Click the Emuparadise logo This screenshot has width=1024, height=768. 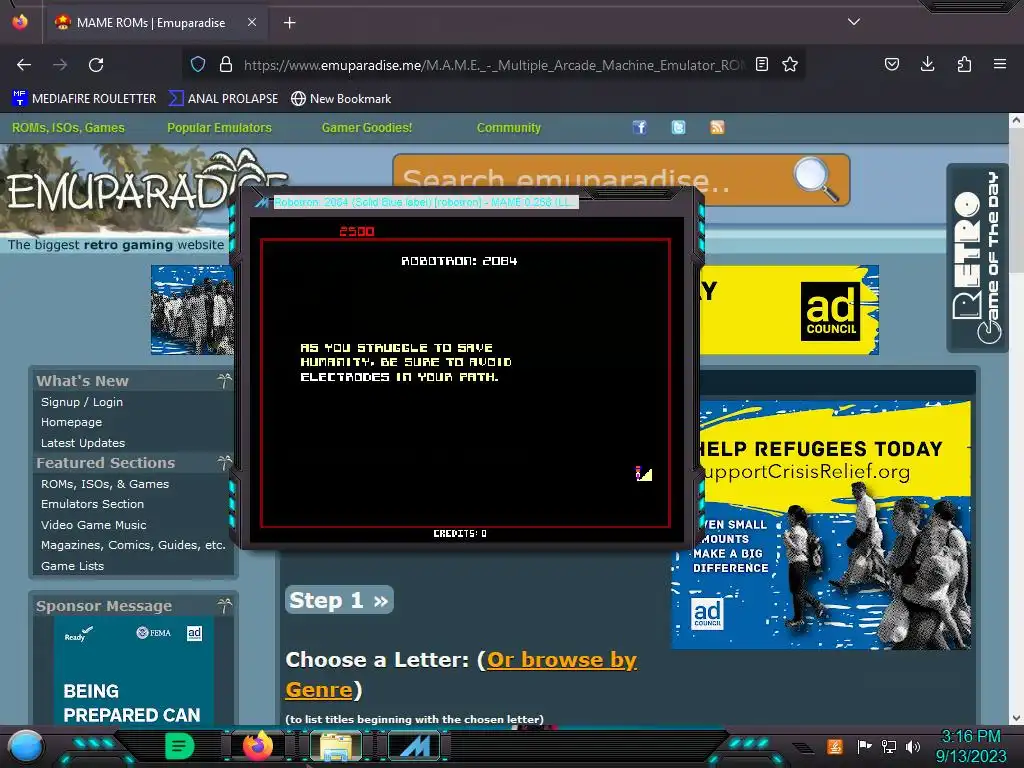(x=119, y=189)
